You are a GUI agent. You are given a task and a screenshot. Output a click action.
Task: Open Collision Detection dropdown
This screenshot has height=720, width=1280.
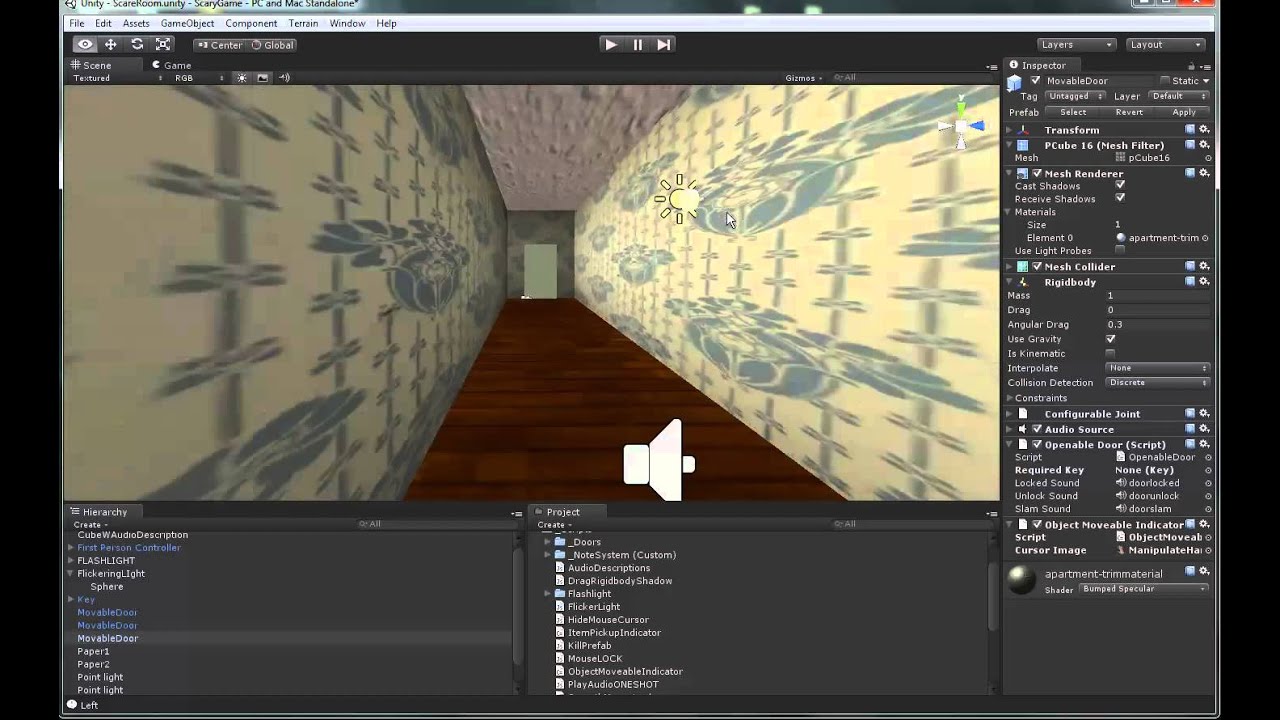pos(1158,383)
